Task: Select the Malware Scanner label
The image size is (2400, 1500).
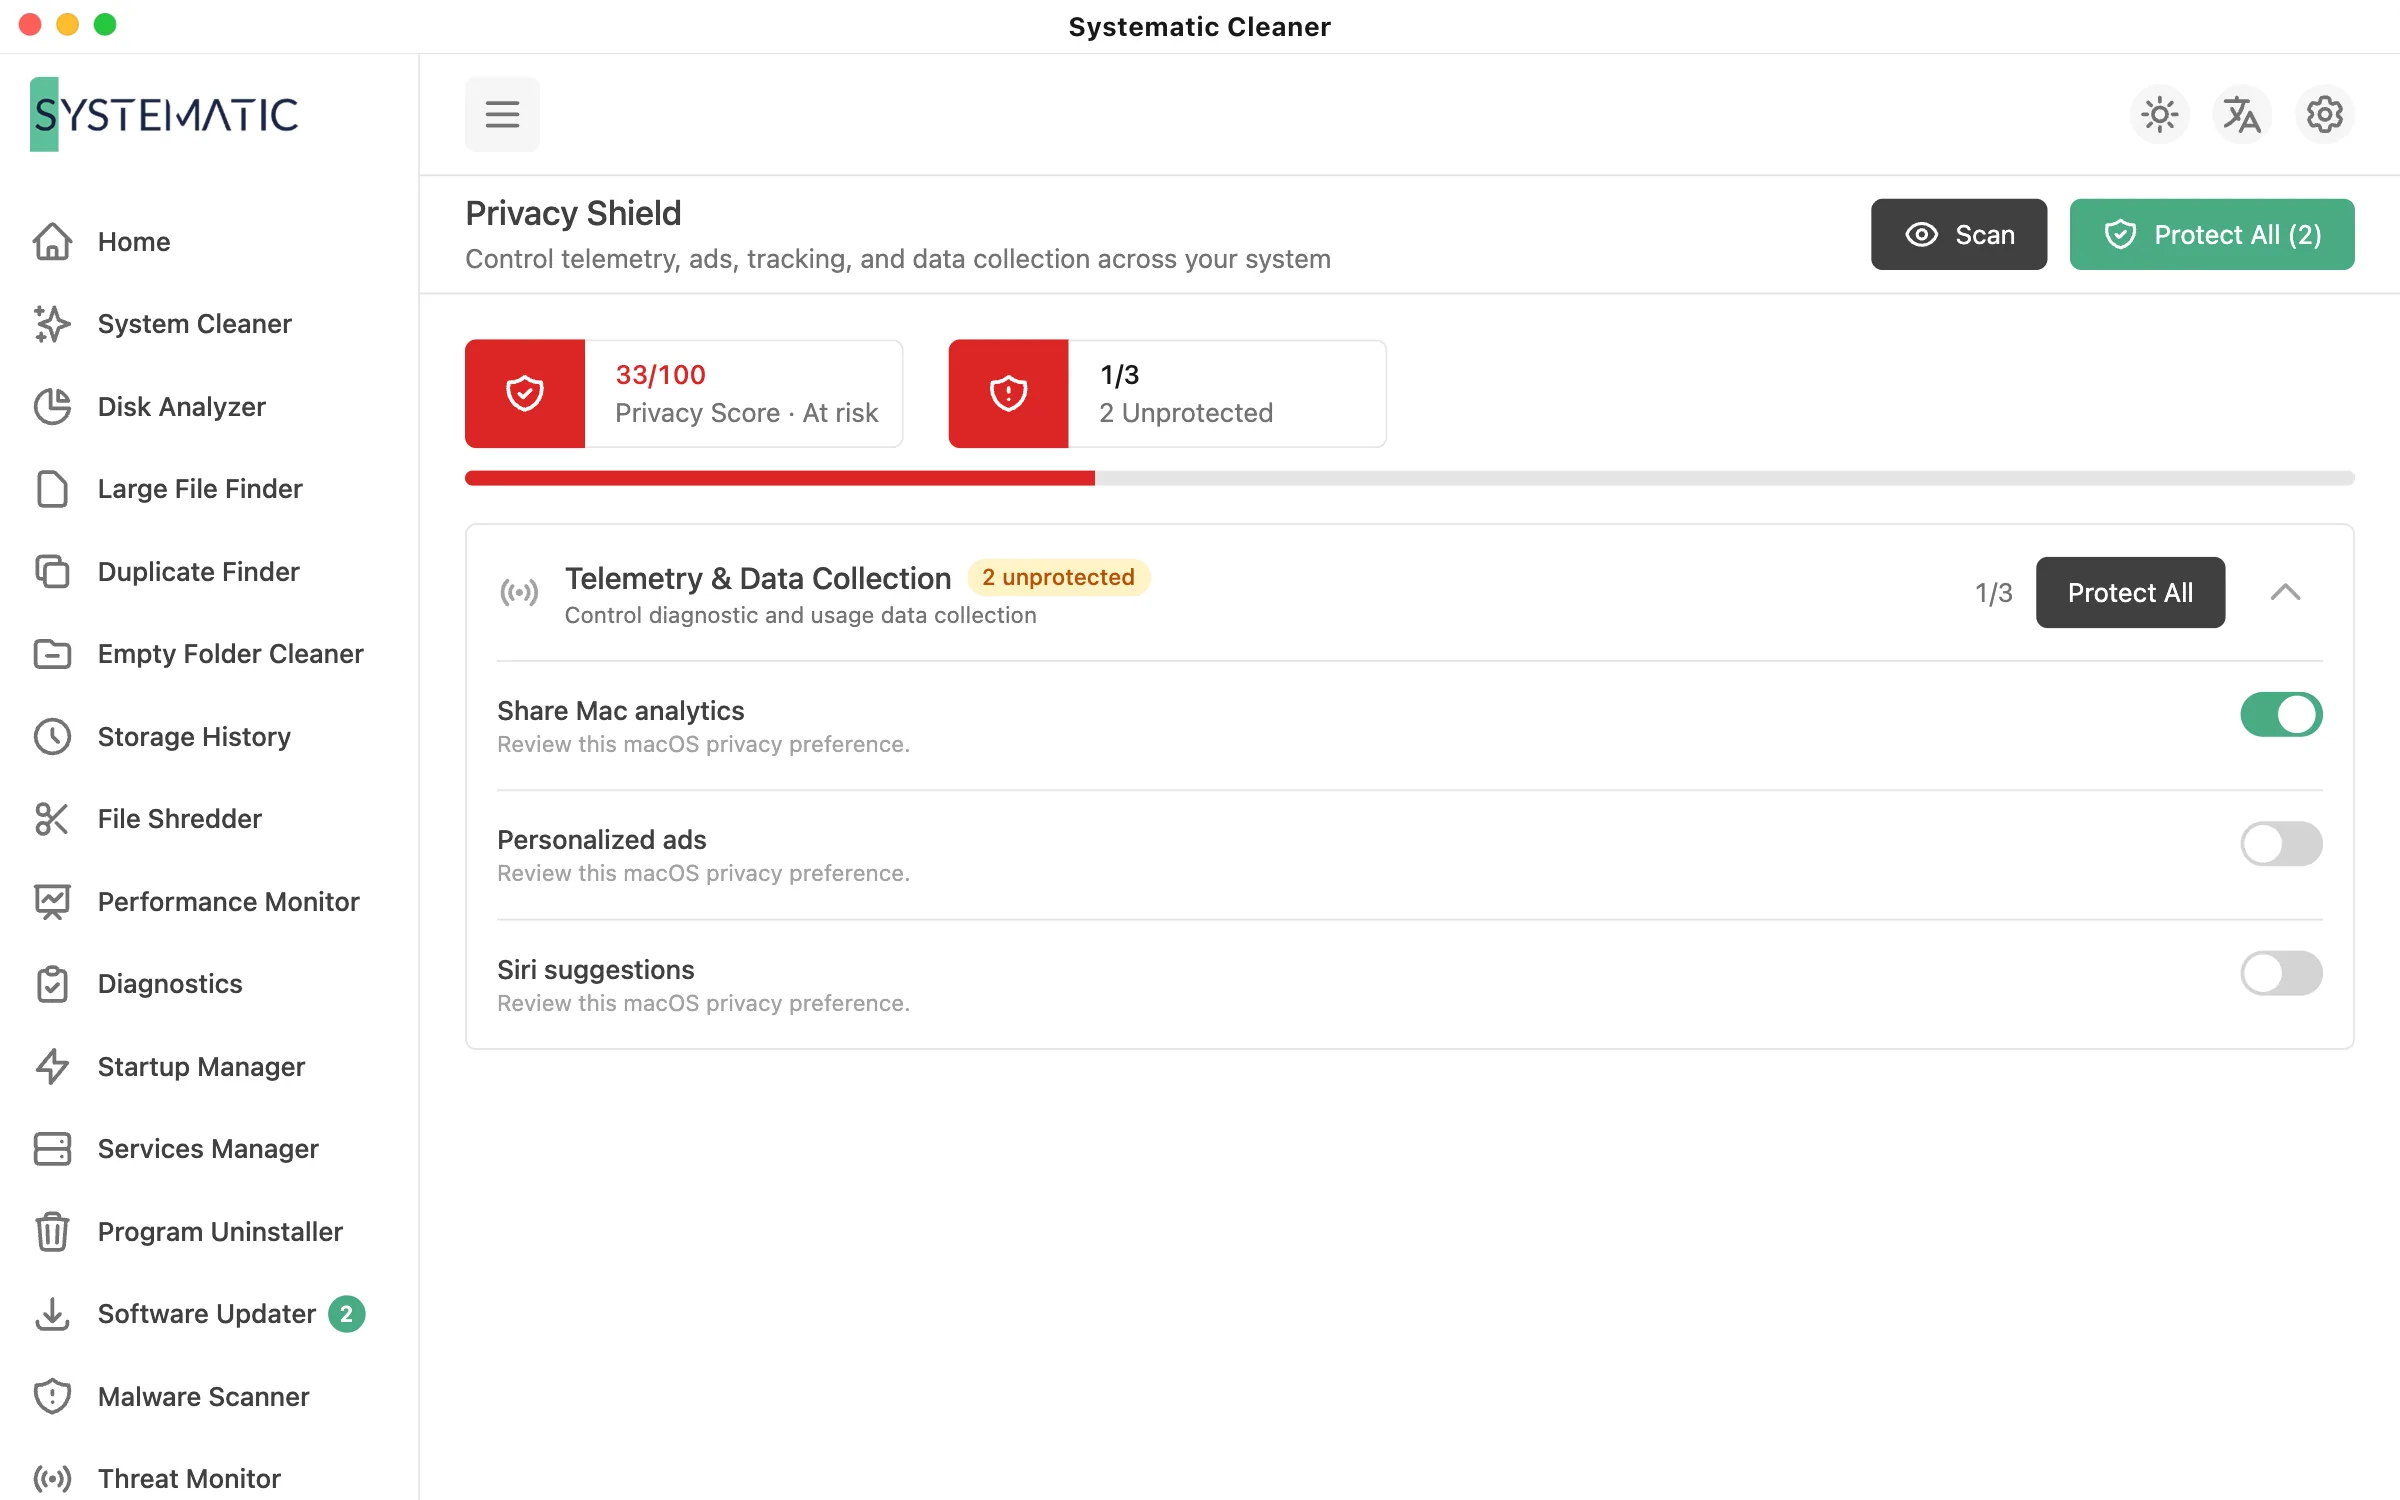Action: point(203,1396)
